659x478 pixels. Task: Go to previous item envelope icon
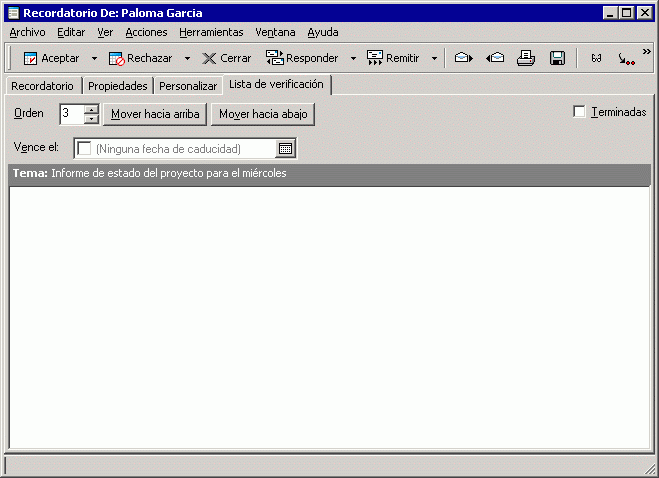(495, 58)
